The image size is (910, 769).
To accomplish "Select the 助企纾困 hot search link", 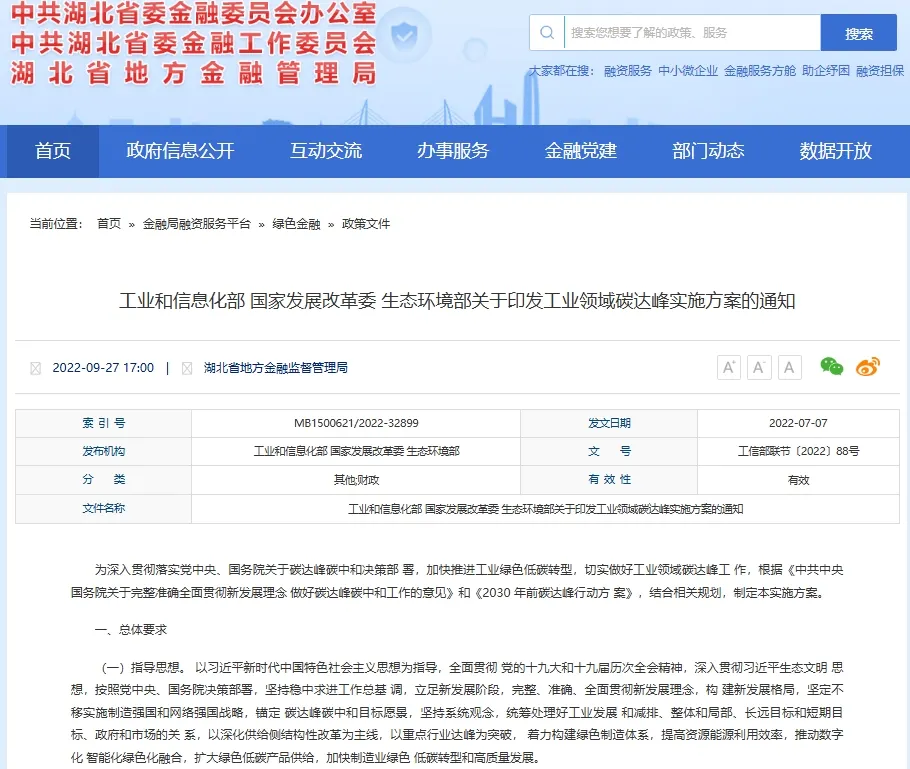I will 825,71.
